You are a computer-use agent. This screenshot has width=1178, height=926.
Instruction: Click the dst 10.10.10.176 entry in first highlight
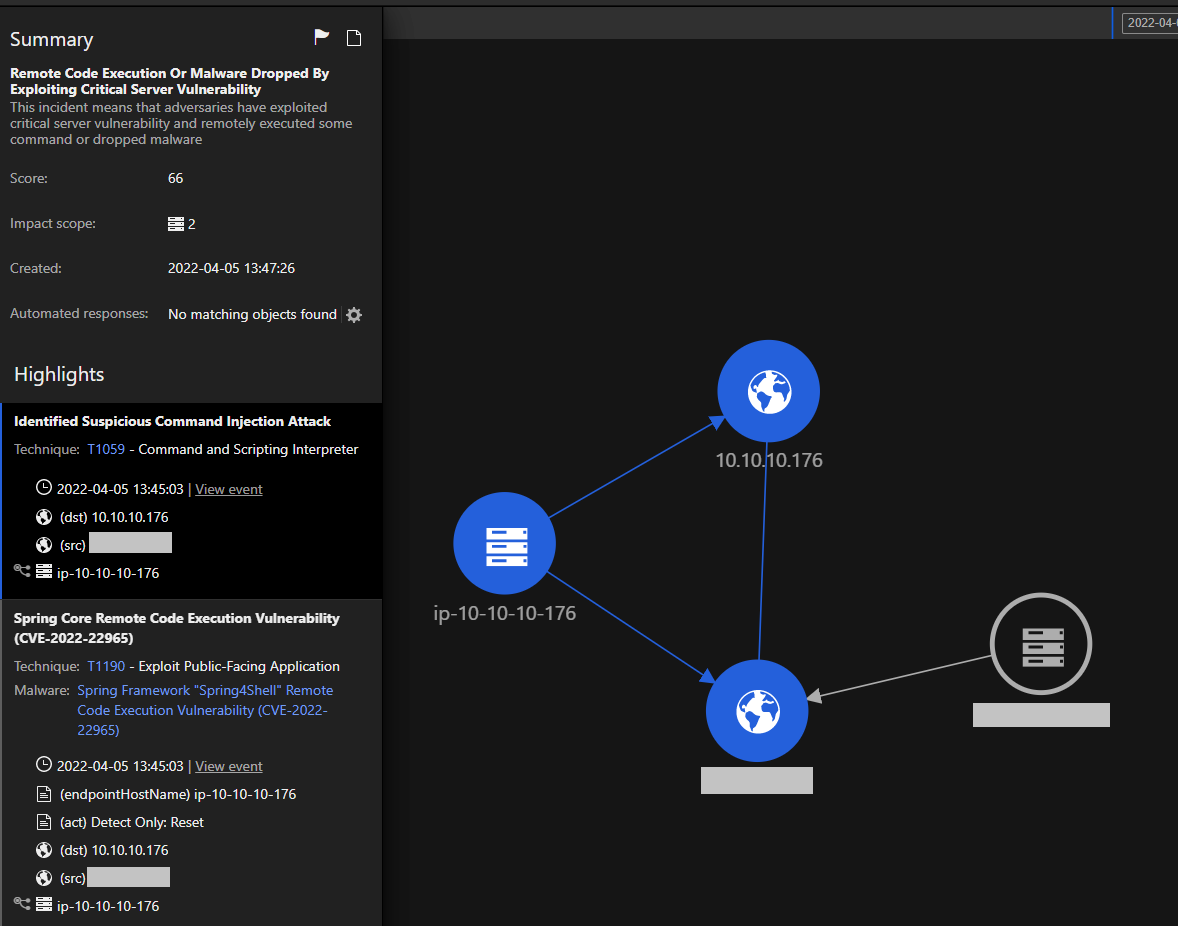tap(114, 518)
